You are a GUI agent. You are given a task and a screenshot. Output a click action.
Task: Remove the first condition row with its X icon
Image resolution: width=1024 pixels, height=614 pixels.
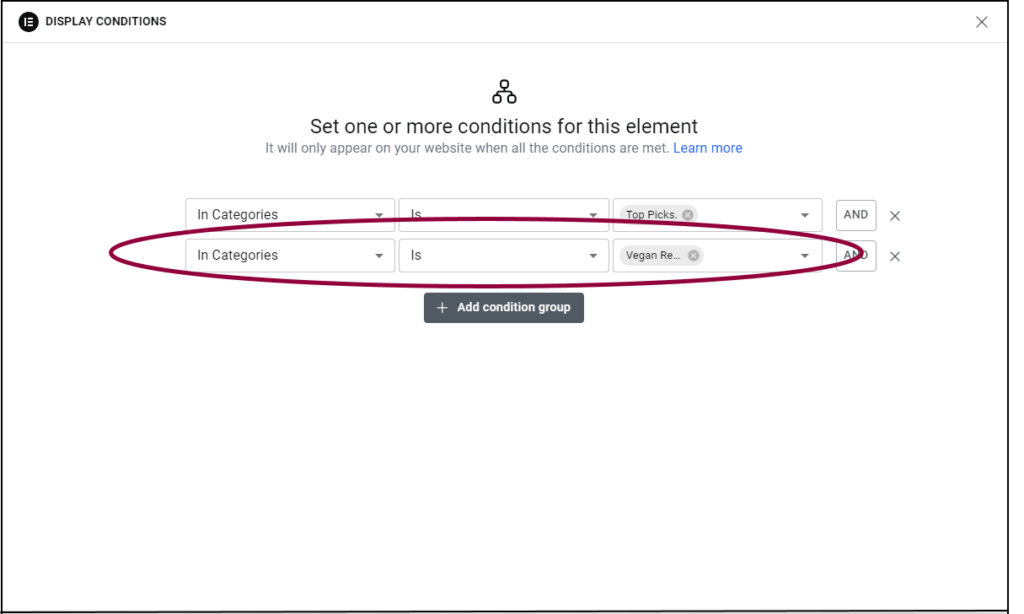click(x=895, y=215)
